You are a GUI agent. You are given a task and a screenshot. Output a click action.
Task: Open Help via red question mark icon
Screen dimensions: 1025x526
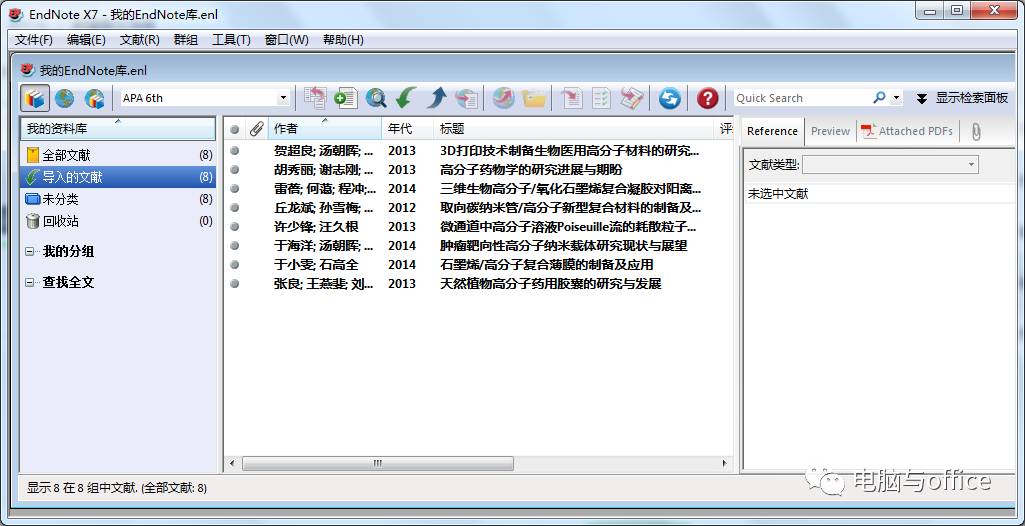[x=707, y=99]
